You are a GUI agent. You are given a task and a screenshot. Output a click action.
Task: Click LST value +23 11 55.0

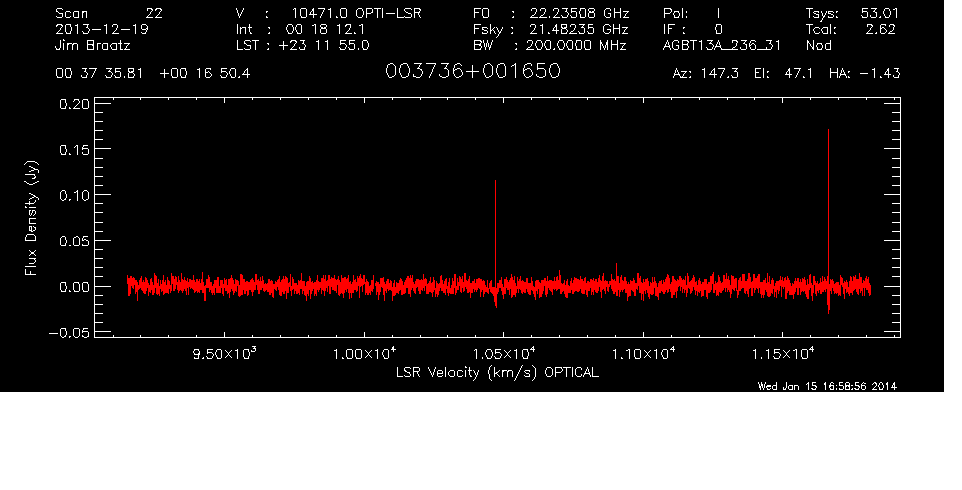324,45
